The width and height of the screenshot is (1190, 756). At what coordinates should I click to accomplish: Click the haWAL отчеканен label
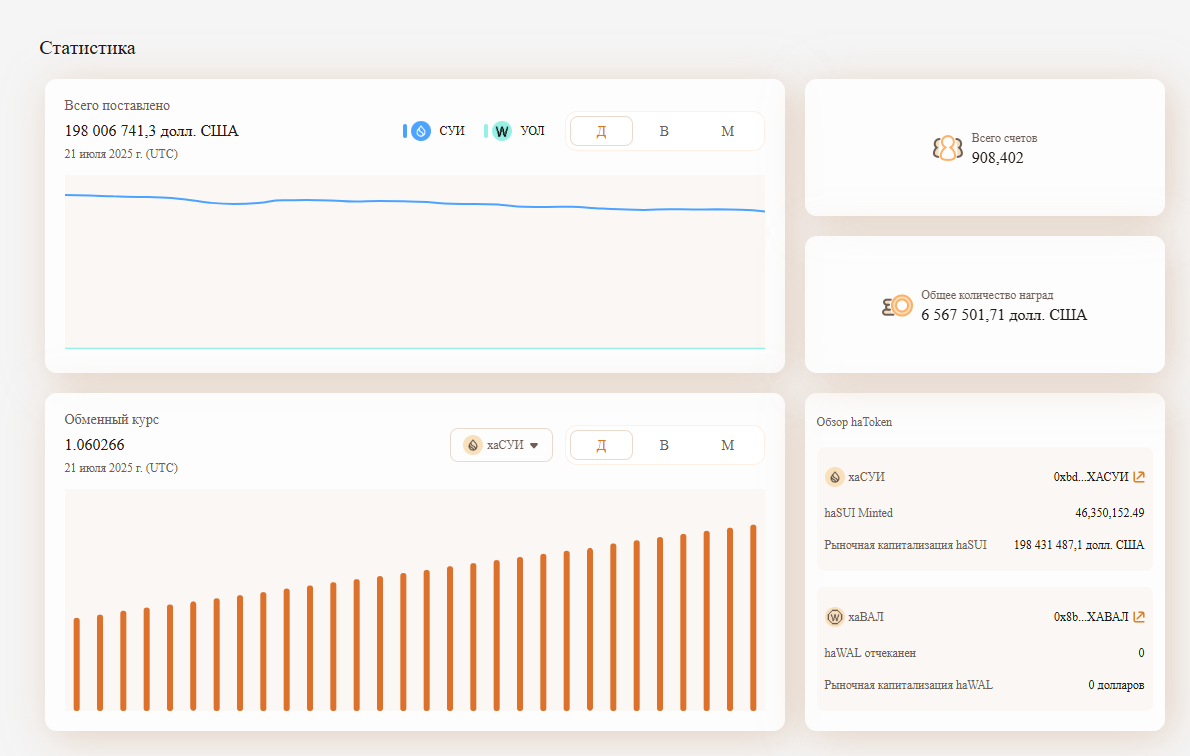(x=870, y=653)
